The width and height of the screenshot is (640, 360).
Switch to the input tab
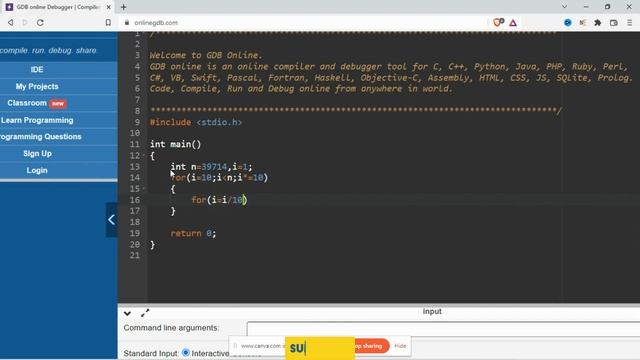point(432,311)
